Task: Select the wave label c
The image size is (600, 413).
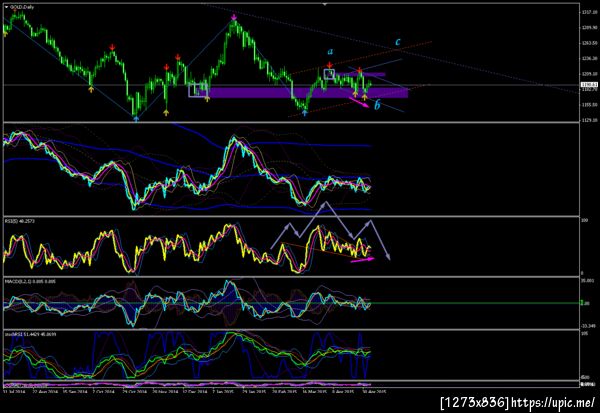Action: (x=398, y=42)
